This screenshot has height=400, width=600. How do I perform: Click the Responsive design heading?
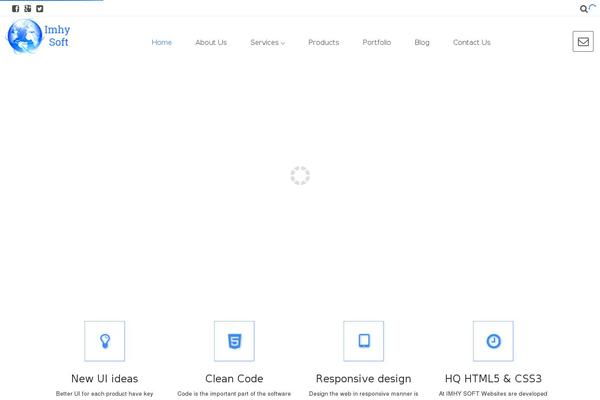[x=364, y=379]
